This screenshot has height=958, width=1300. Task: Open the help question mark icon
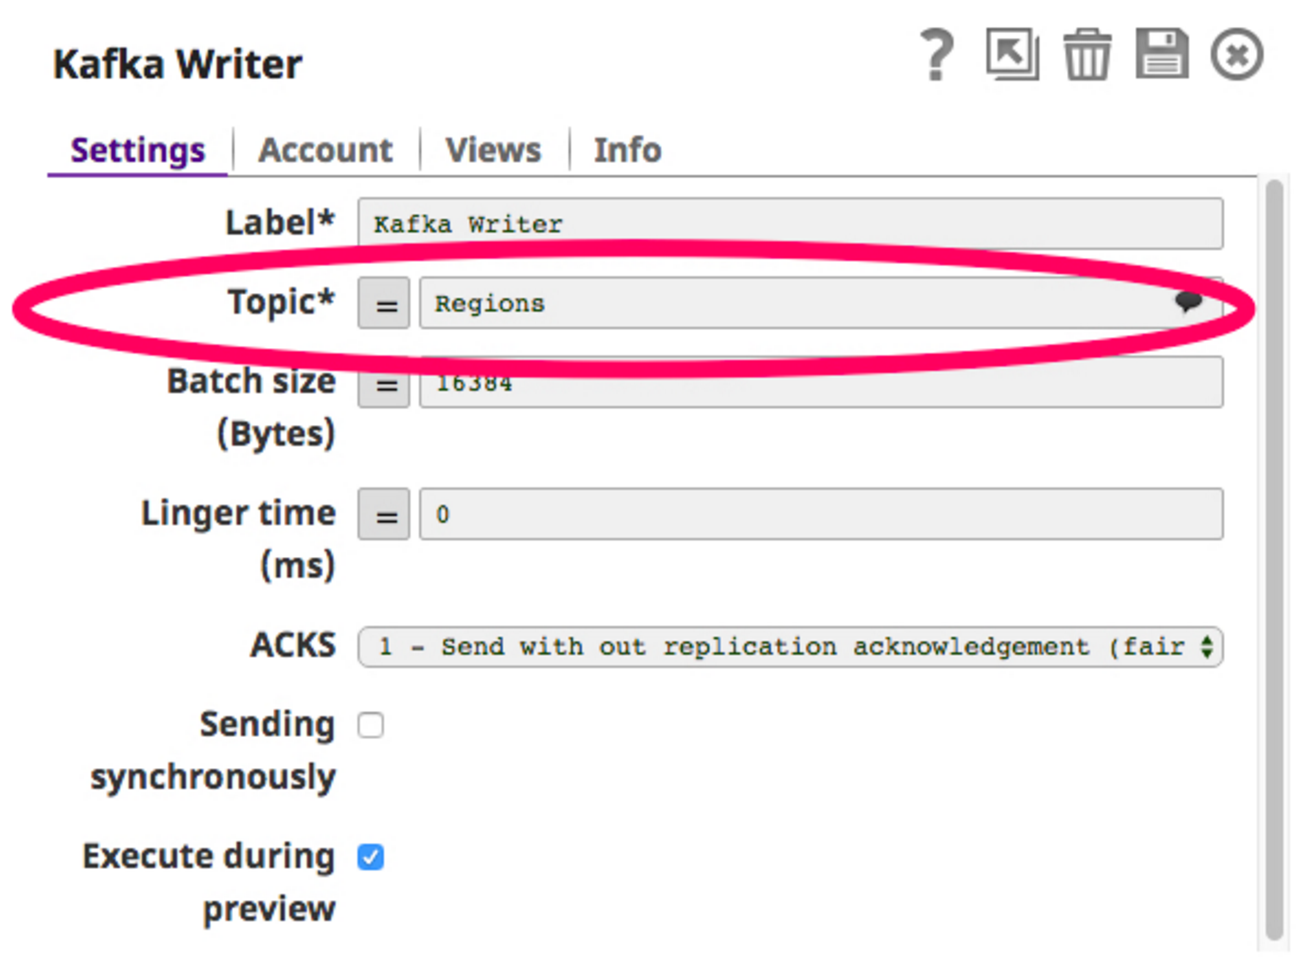coord(937,54)
